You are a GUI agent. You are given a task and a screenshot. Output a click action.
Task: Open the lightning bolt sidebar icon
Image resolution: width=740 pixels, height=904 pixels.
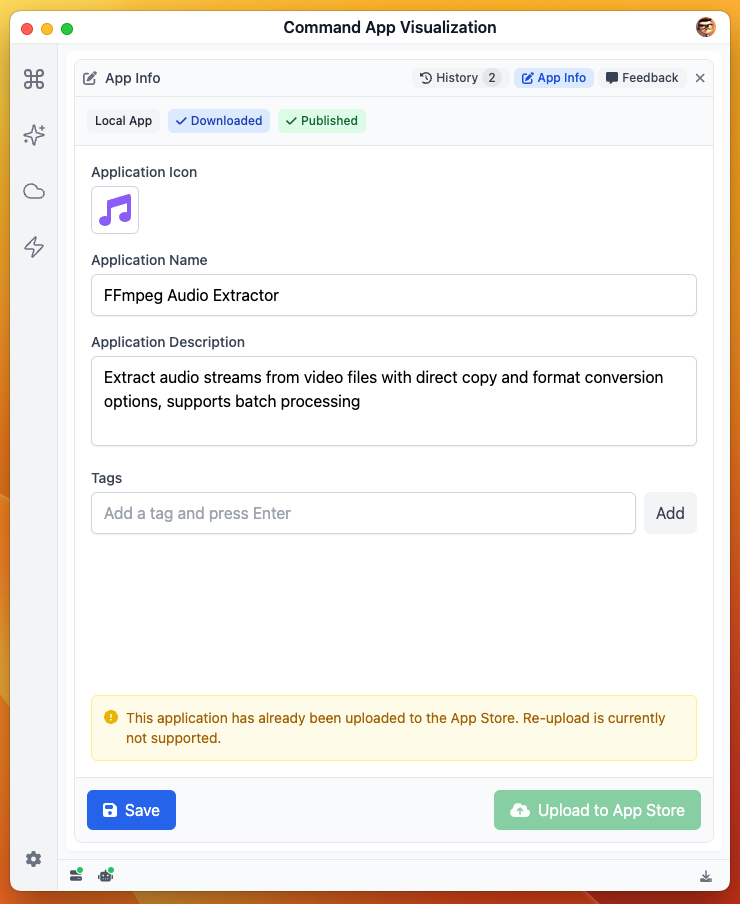point(34,247)
